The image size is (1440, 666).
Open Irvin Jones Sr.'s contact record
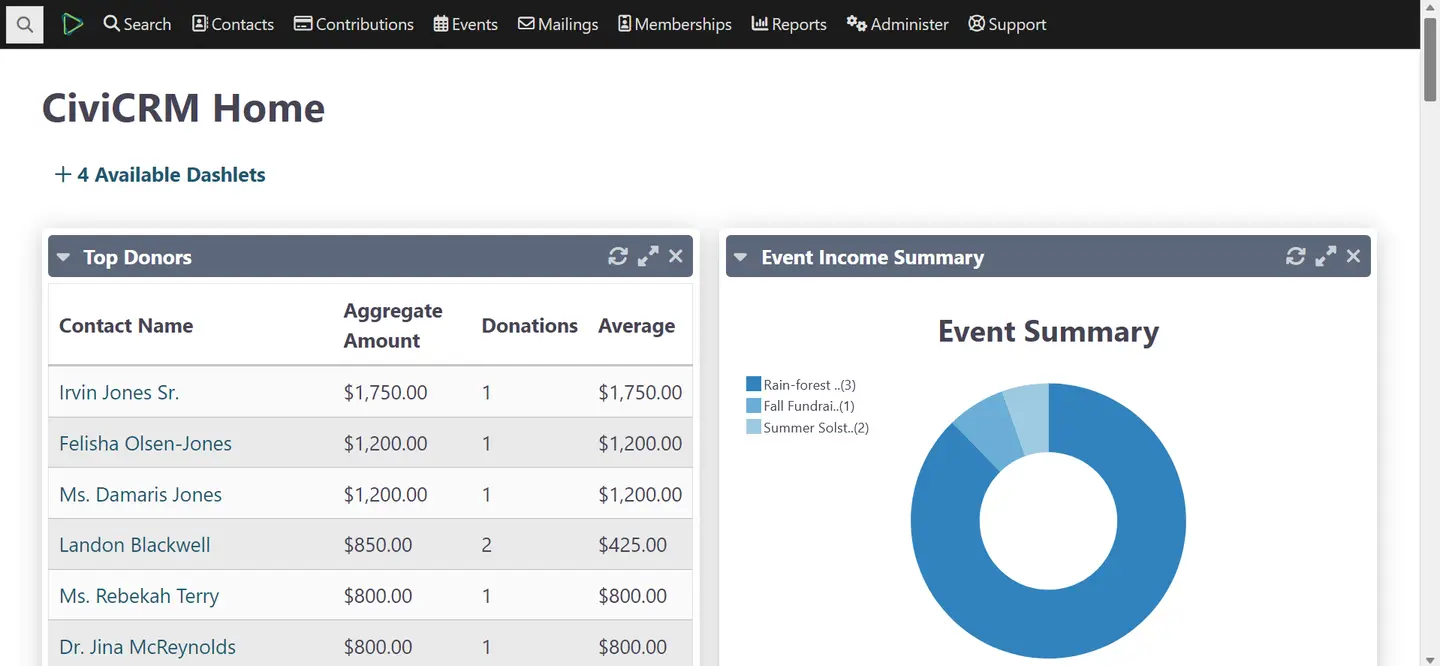[x=119, y=392]
